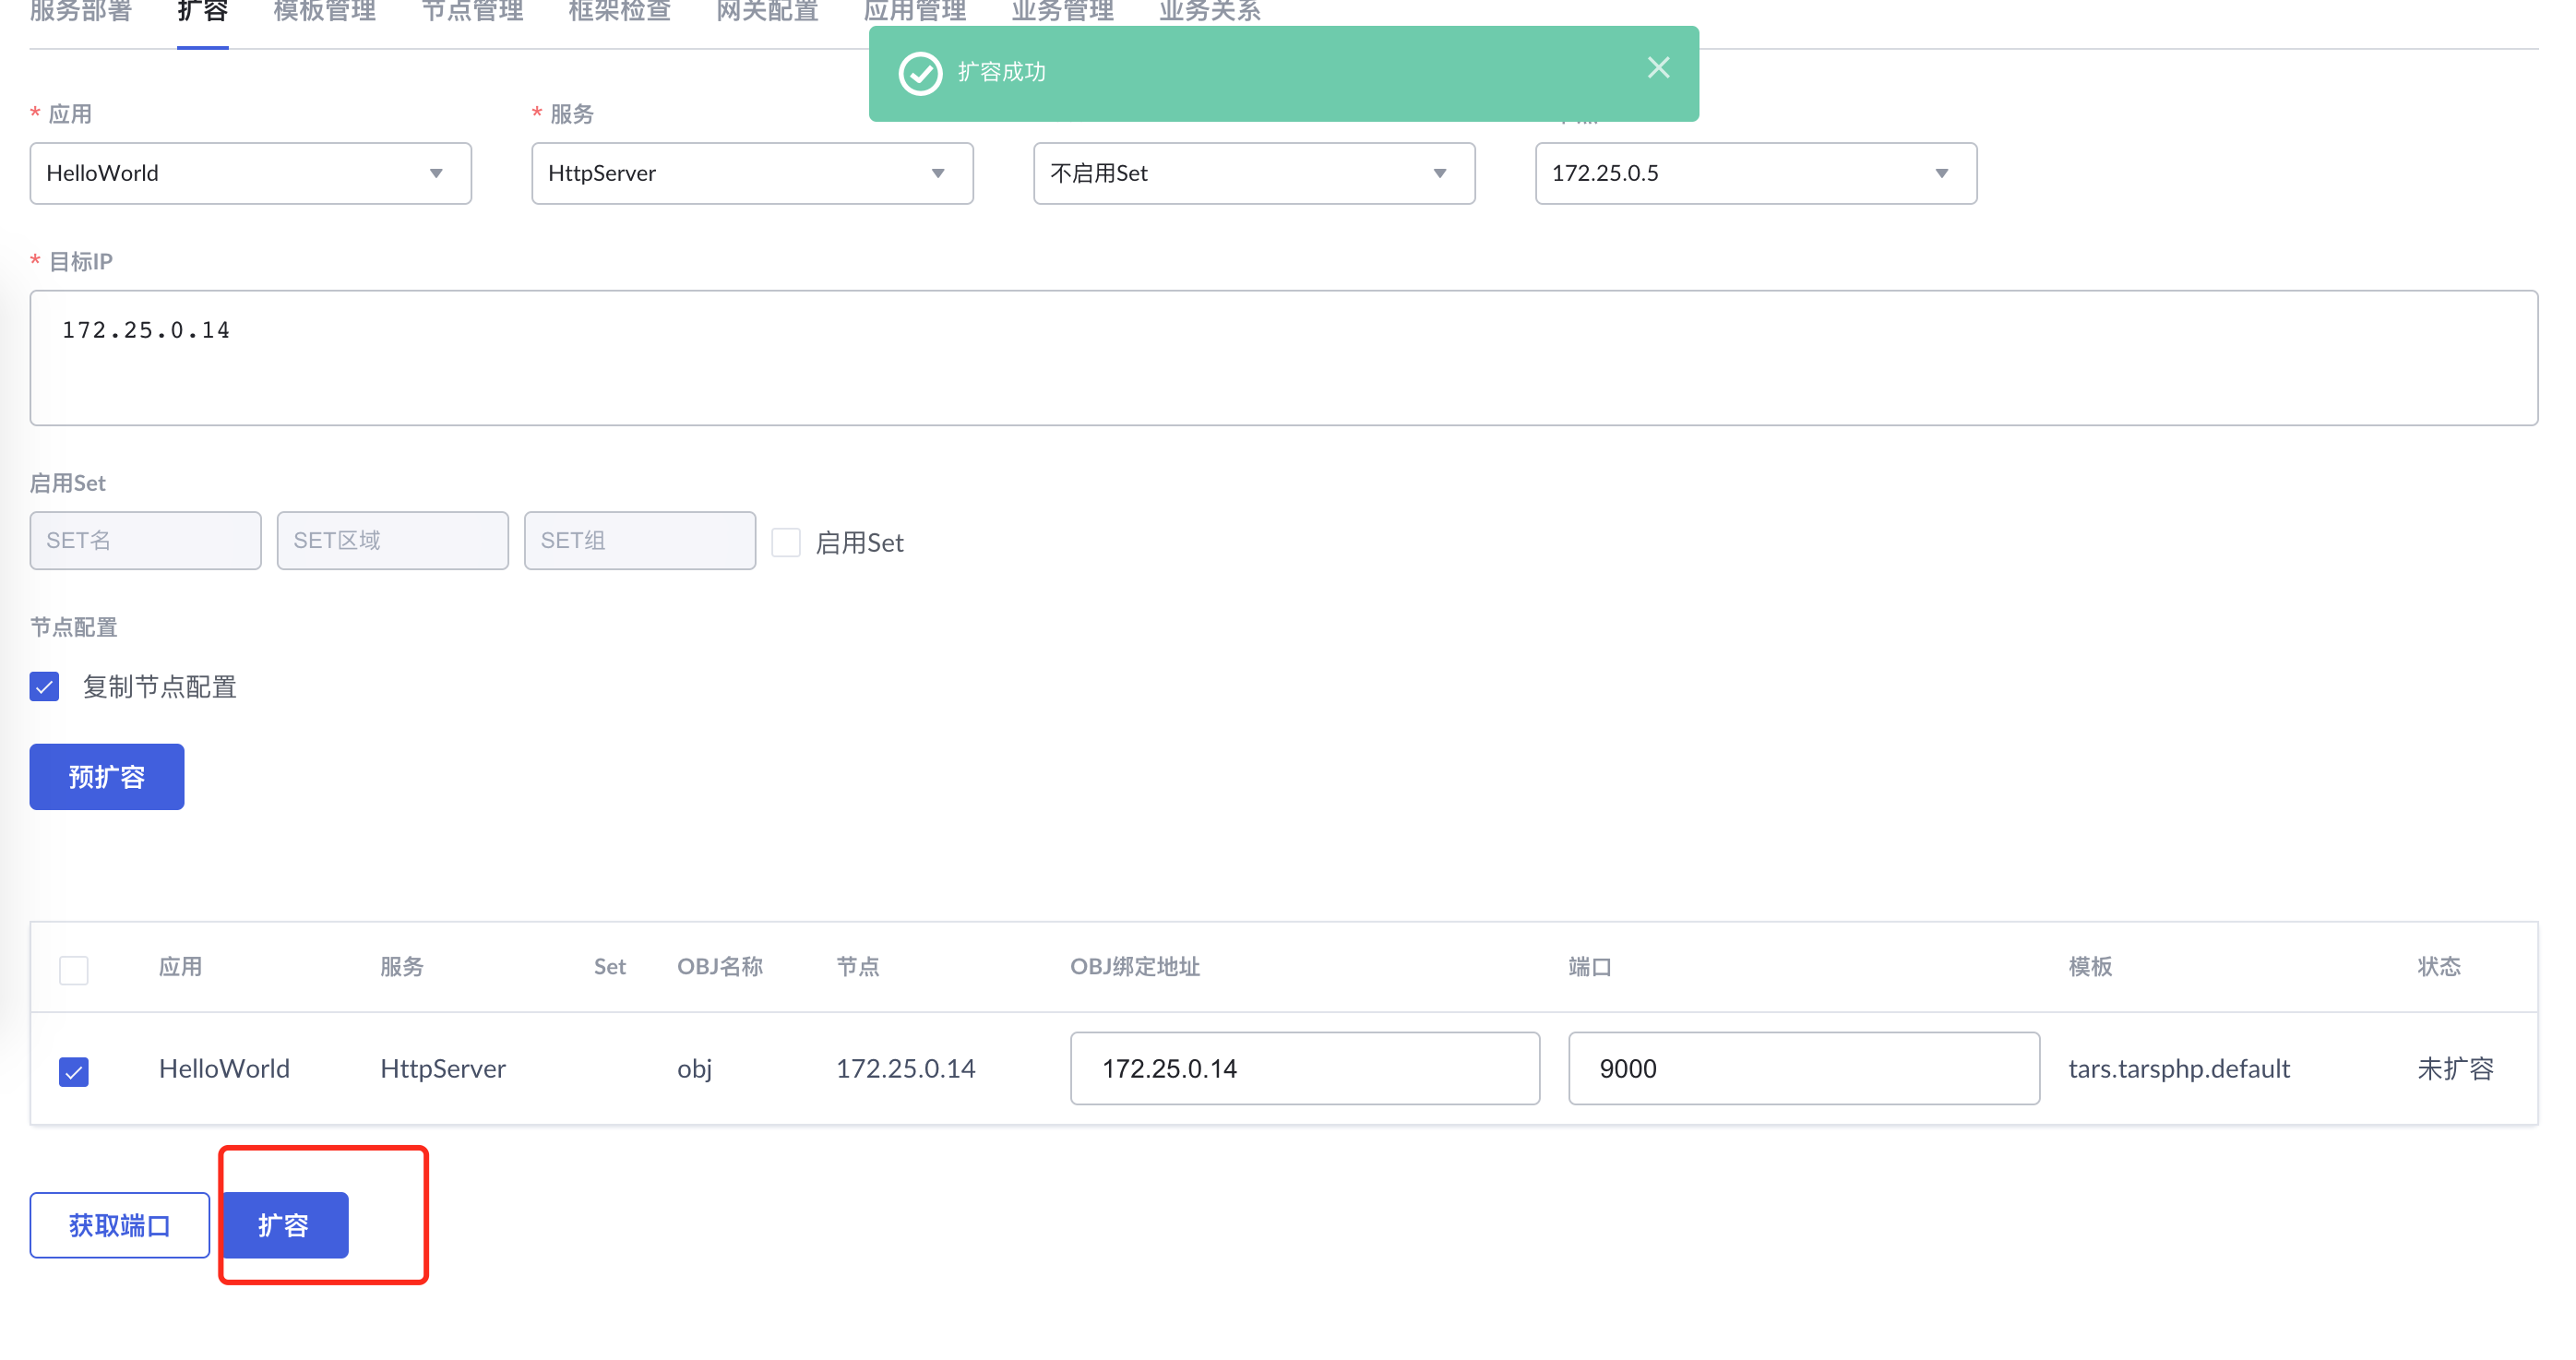This screenshot has height=1360, width=2576.
Task: Go to the 框架检查 tab
Action: click(x=619, y=12)
